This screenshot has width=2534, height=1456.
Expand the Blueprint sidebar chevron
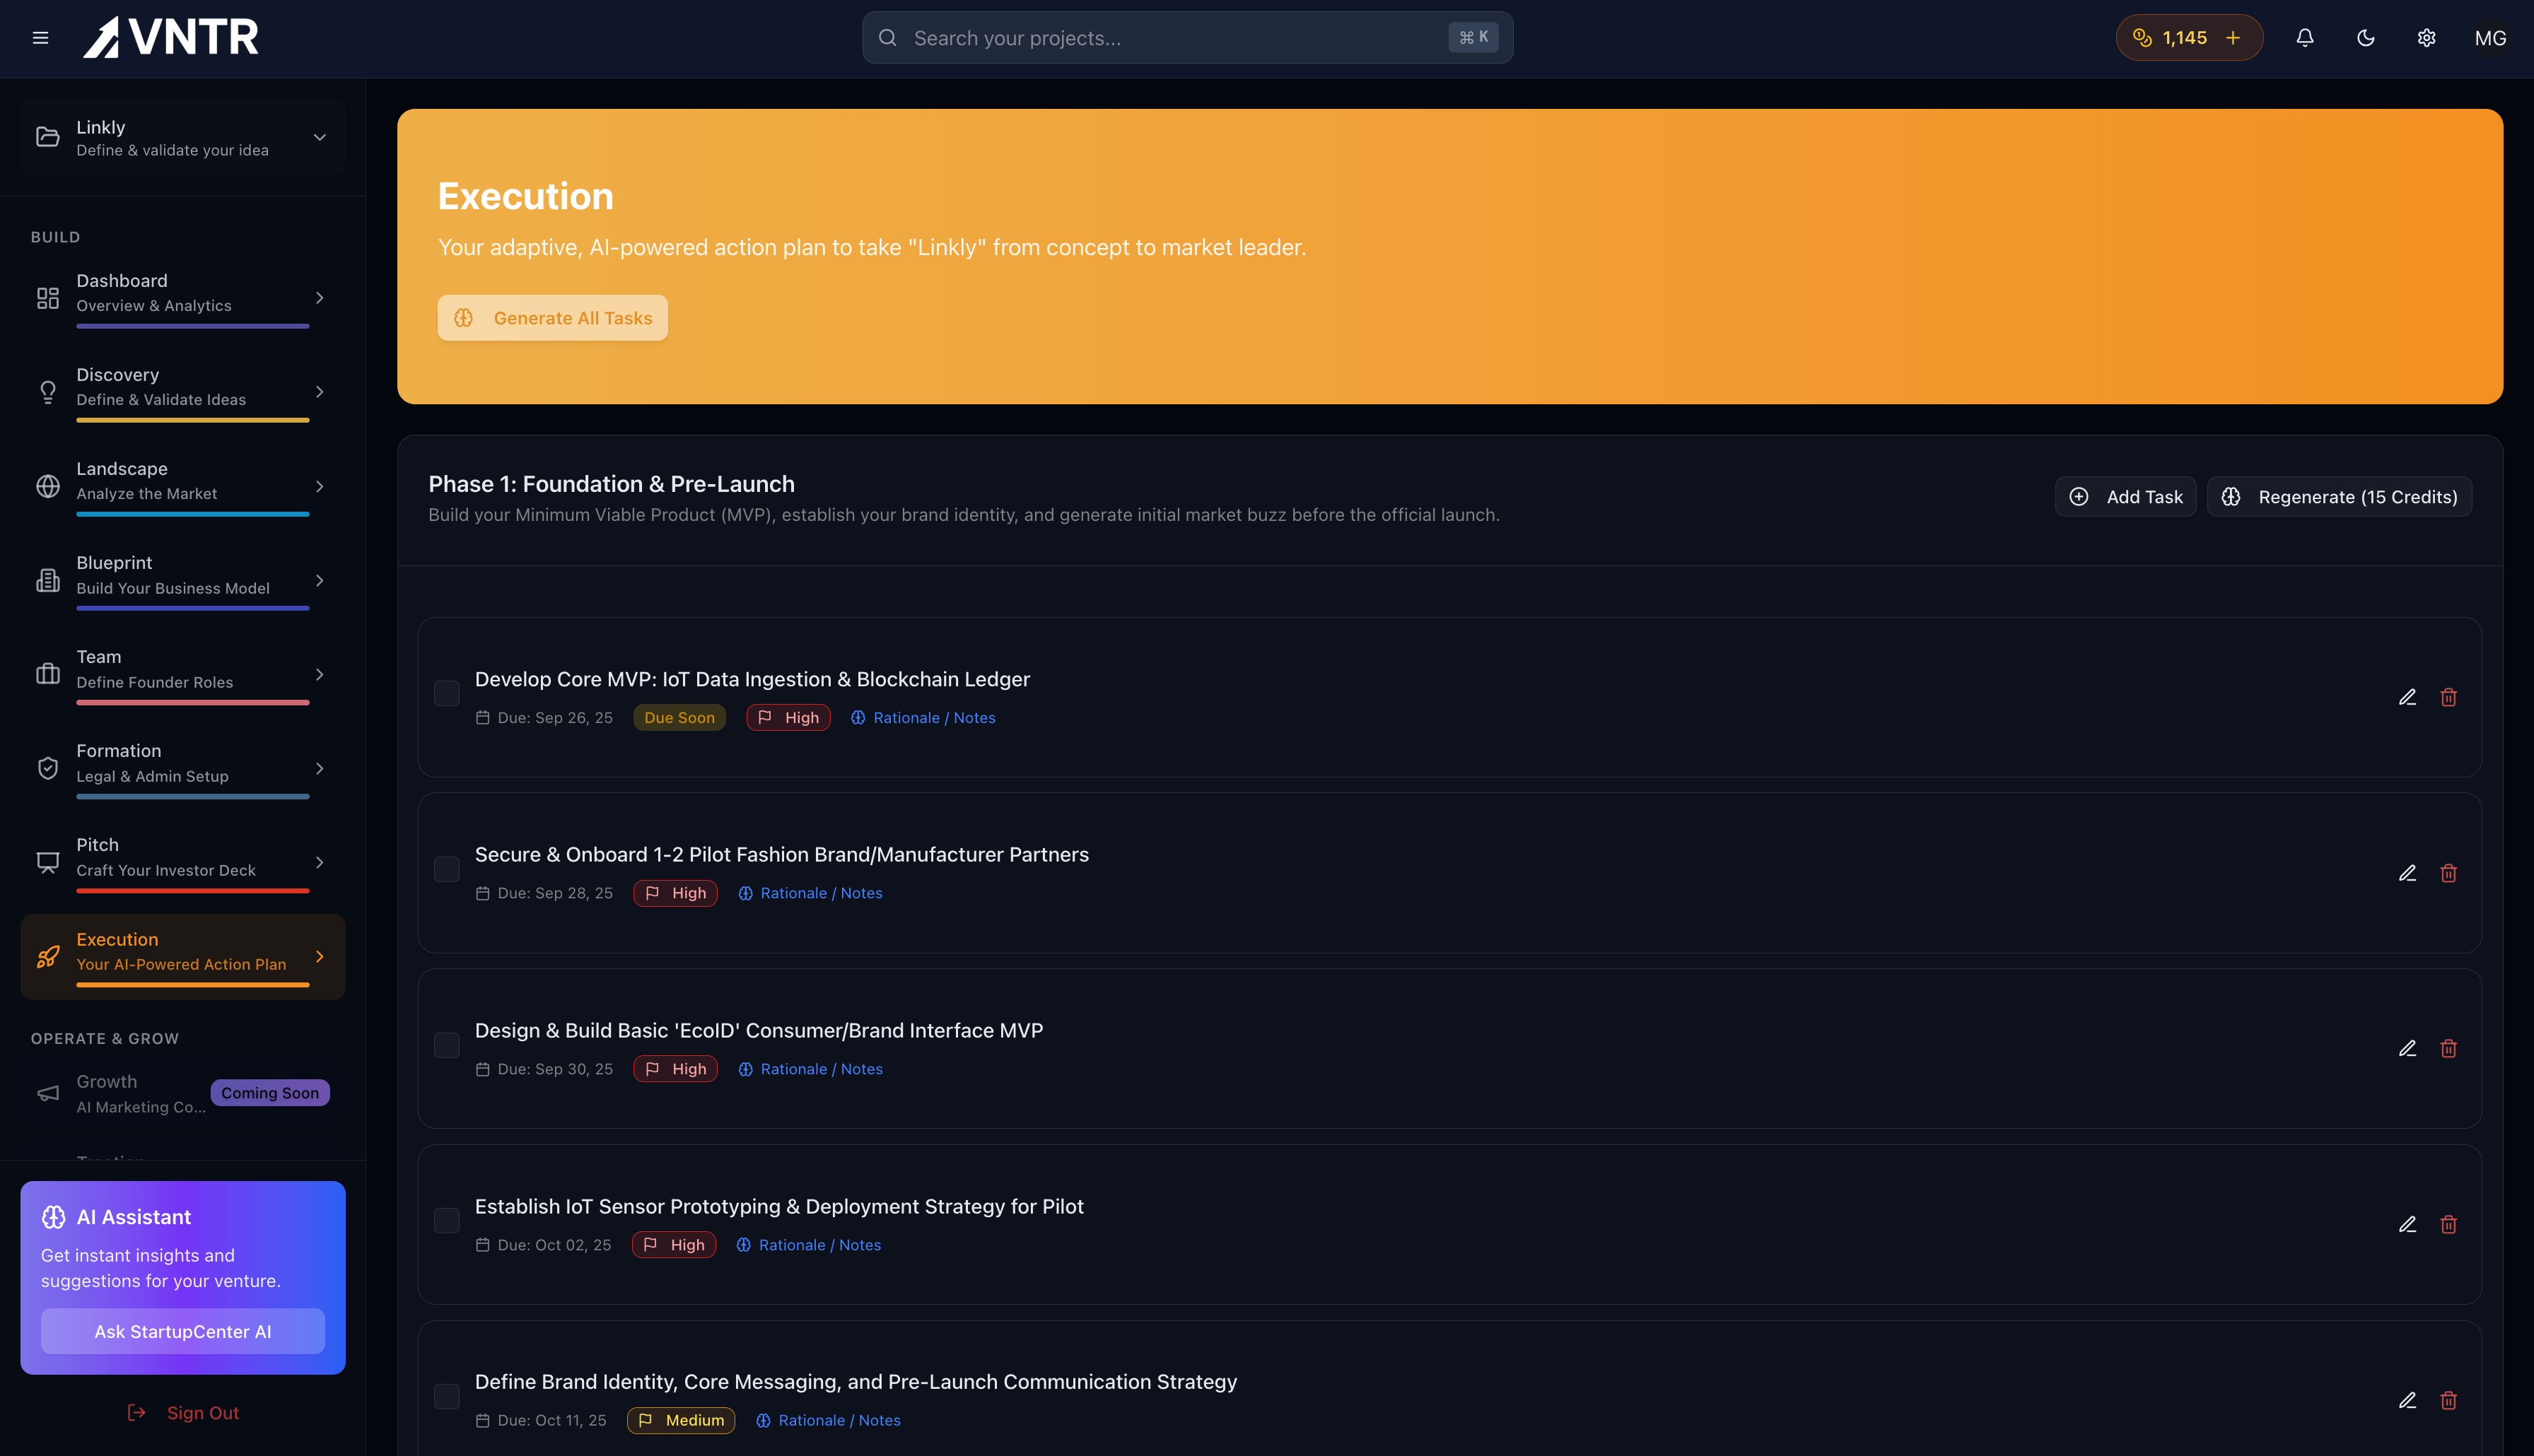click(x=319, y=580)
